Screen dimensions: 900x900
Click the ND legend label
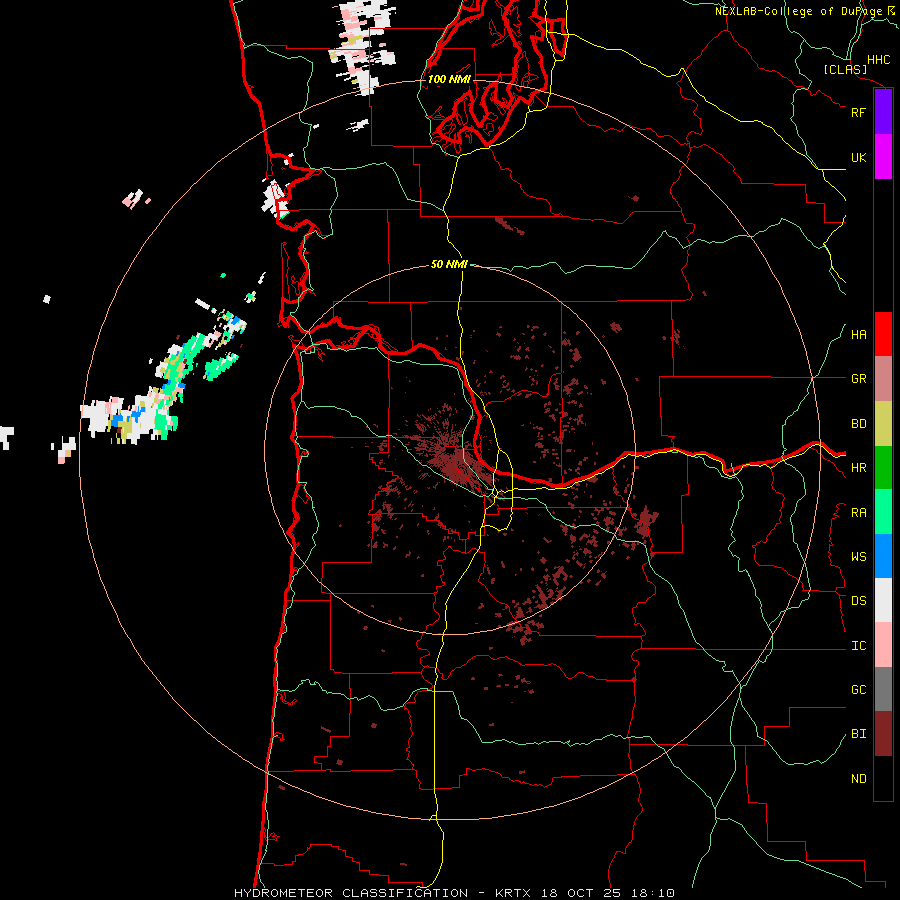pyautogui.click(x=858, y=779)
